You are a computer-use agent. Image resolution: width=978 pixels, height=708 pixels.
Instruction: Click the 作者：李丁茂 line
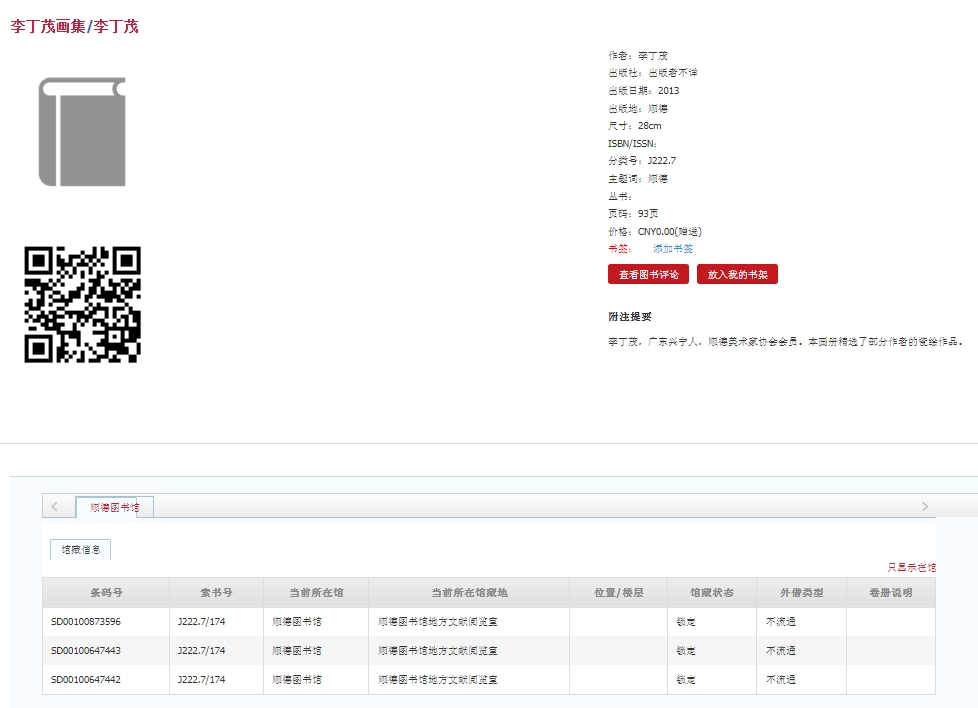click(638, 56)
